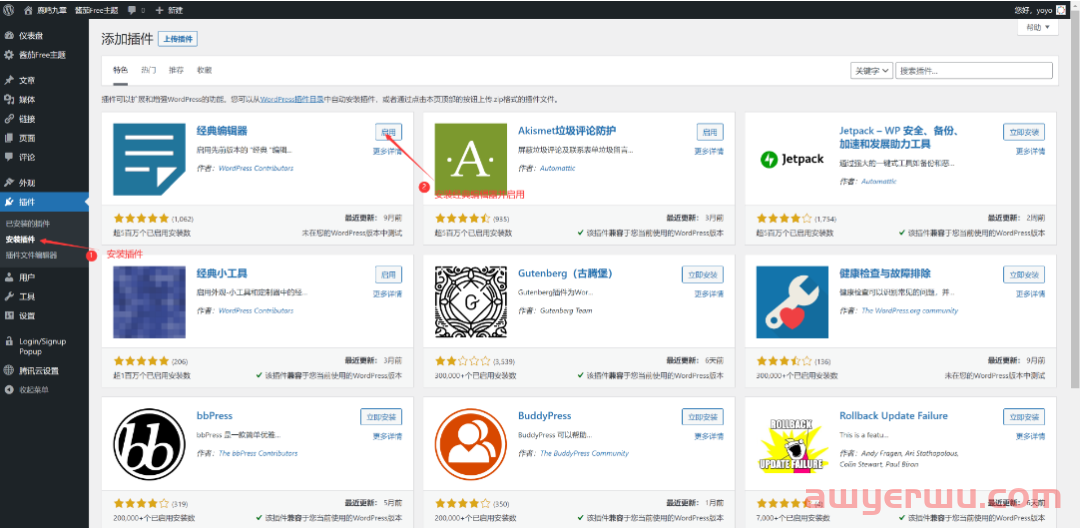Image resolution: width=1080 pixels, height=528 pixels.
Task: Click 立即安装 for BuddyPress
Action: click(703, 416)
